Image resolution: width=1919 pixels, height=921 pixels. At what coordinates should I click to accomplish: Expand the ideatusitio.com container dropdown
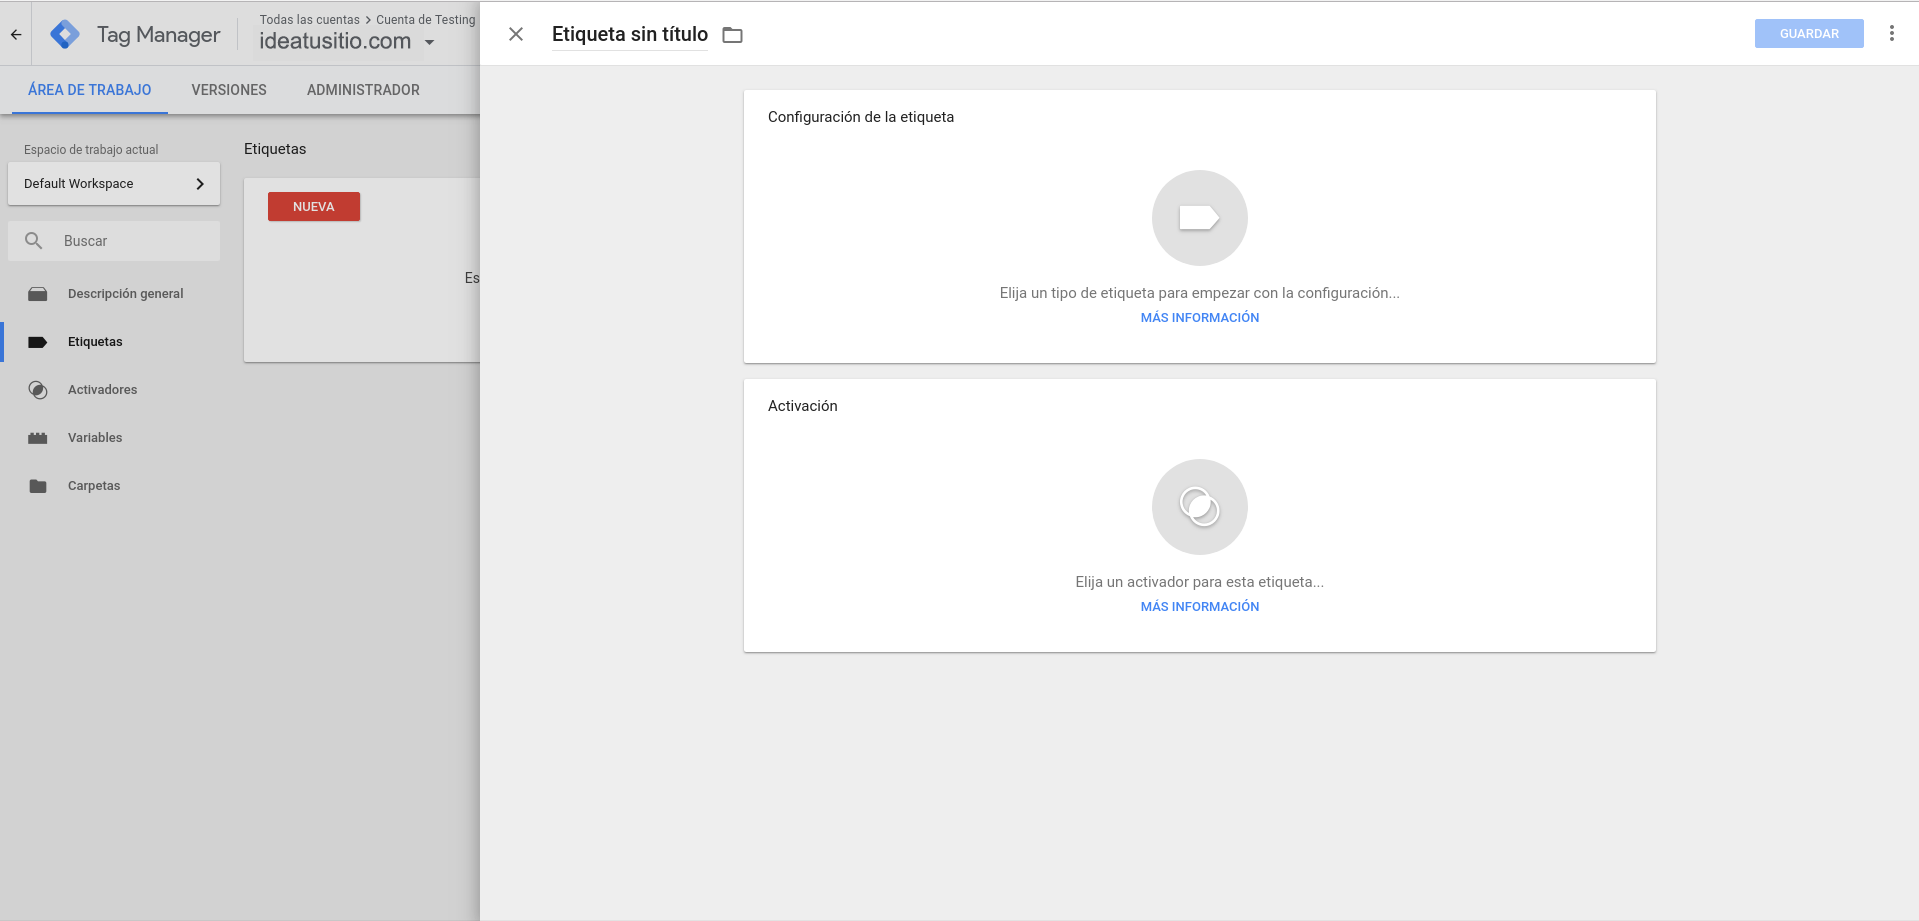[x=430, y=42]
